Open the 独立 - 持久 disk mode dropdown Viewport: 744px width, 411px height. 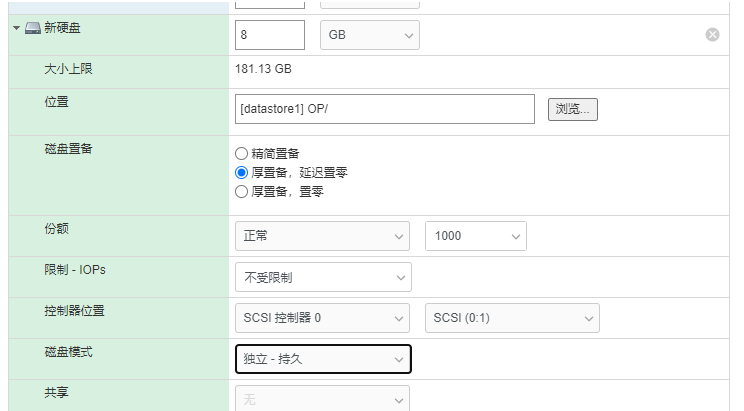[323, 359]
